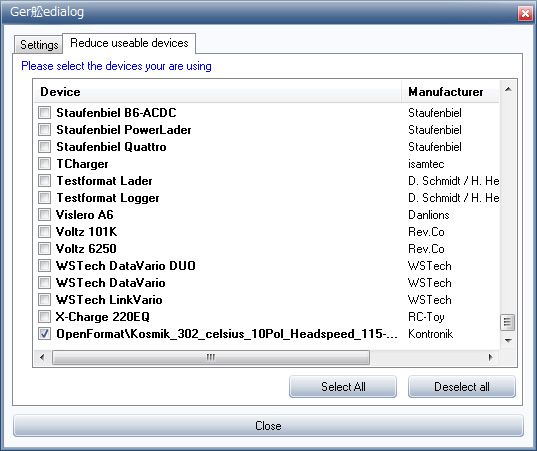
Task: Enable the Staufenbiel PowerLader device
Action: click(x=45, y=129)
